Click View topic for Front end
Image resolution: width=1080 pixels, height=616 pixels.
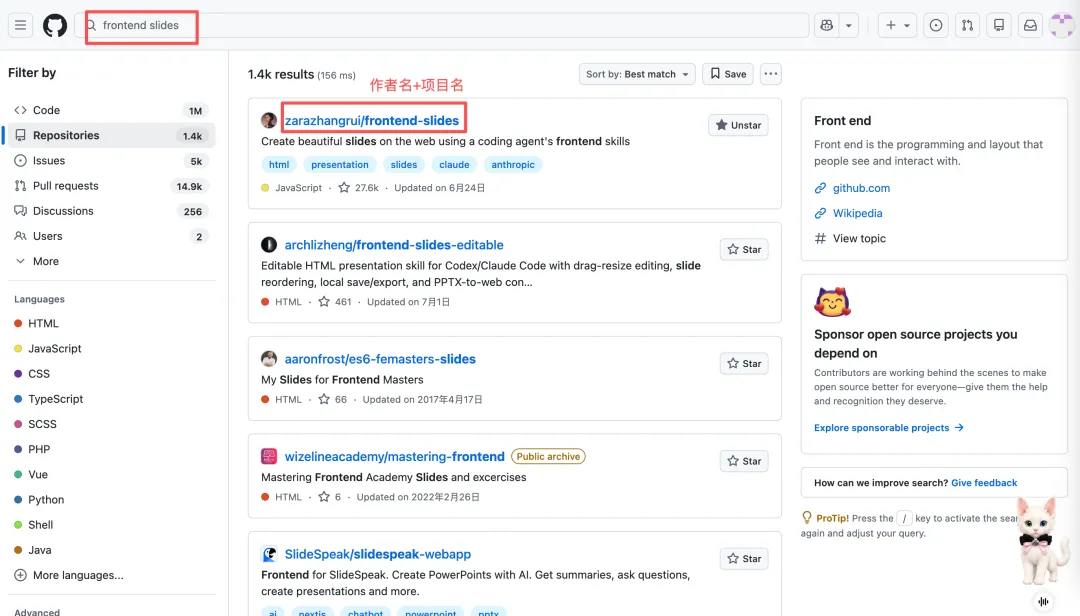[x=859, y=238]
